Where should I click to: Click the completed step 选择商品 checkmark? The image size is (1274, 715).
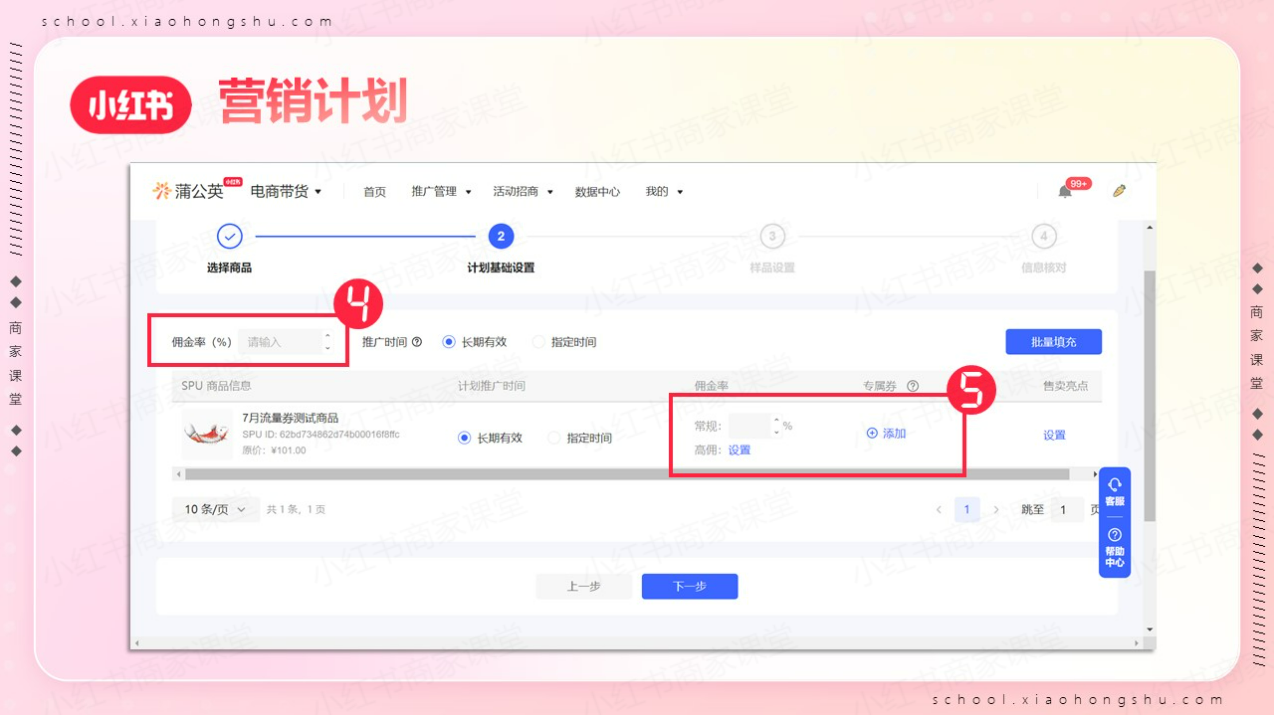[x=230, y=237]
